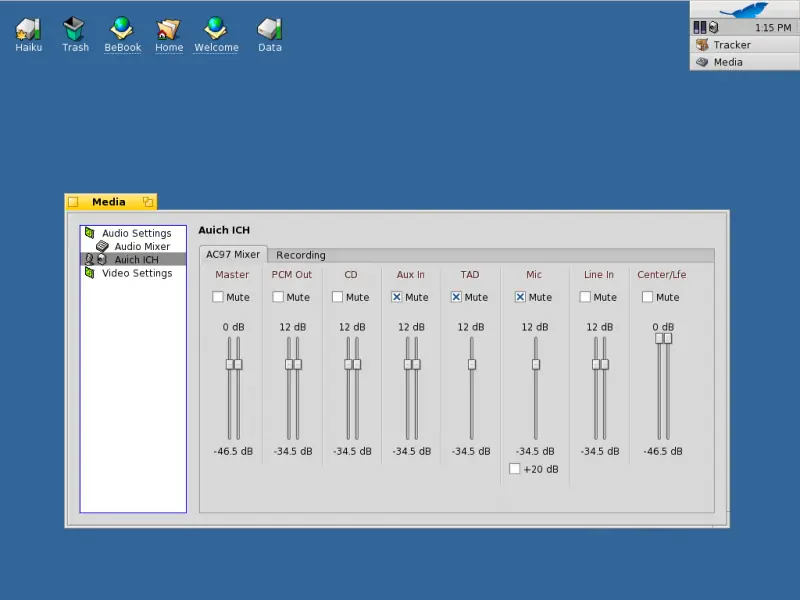800x600 pixels.
Task: Toggle the PCM Out Mute checkbox
Action: (x=278, y=297)
